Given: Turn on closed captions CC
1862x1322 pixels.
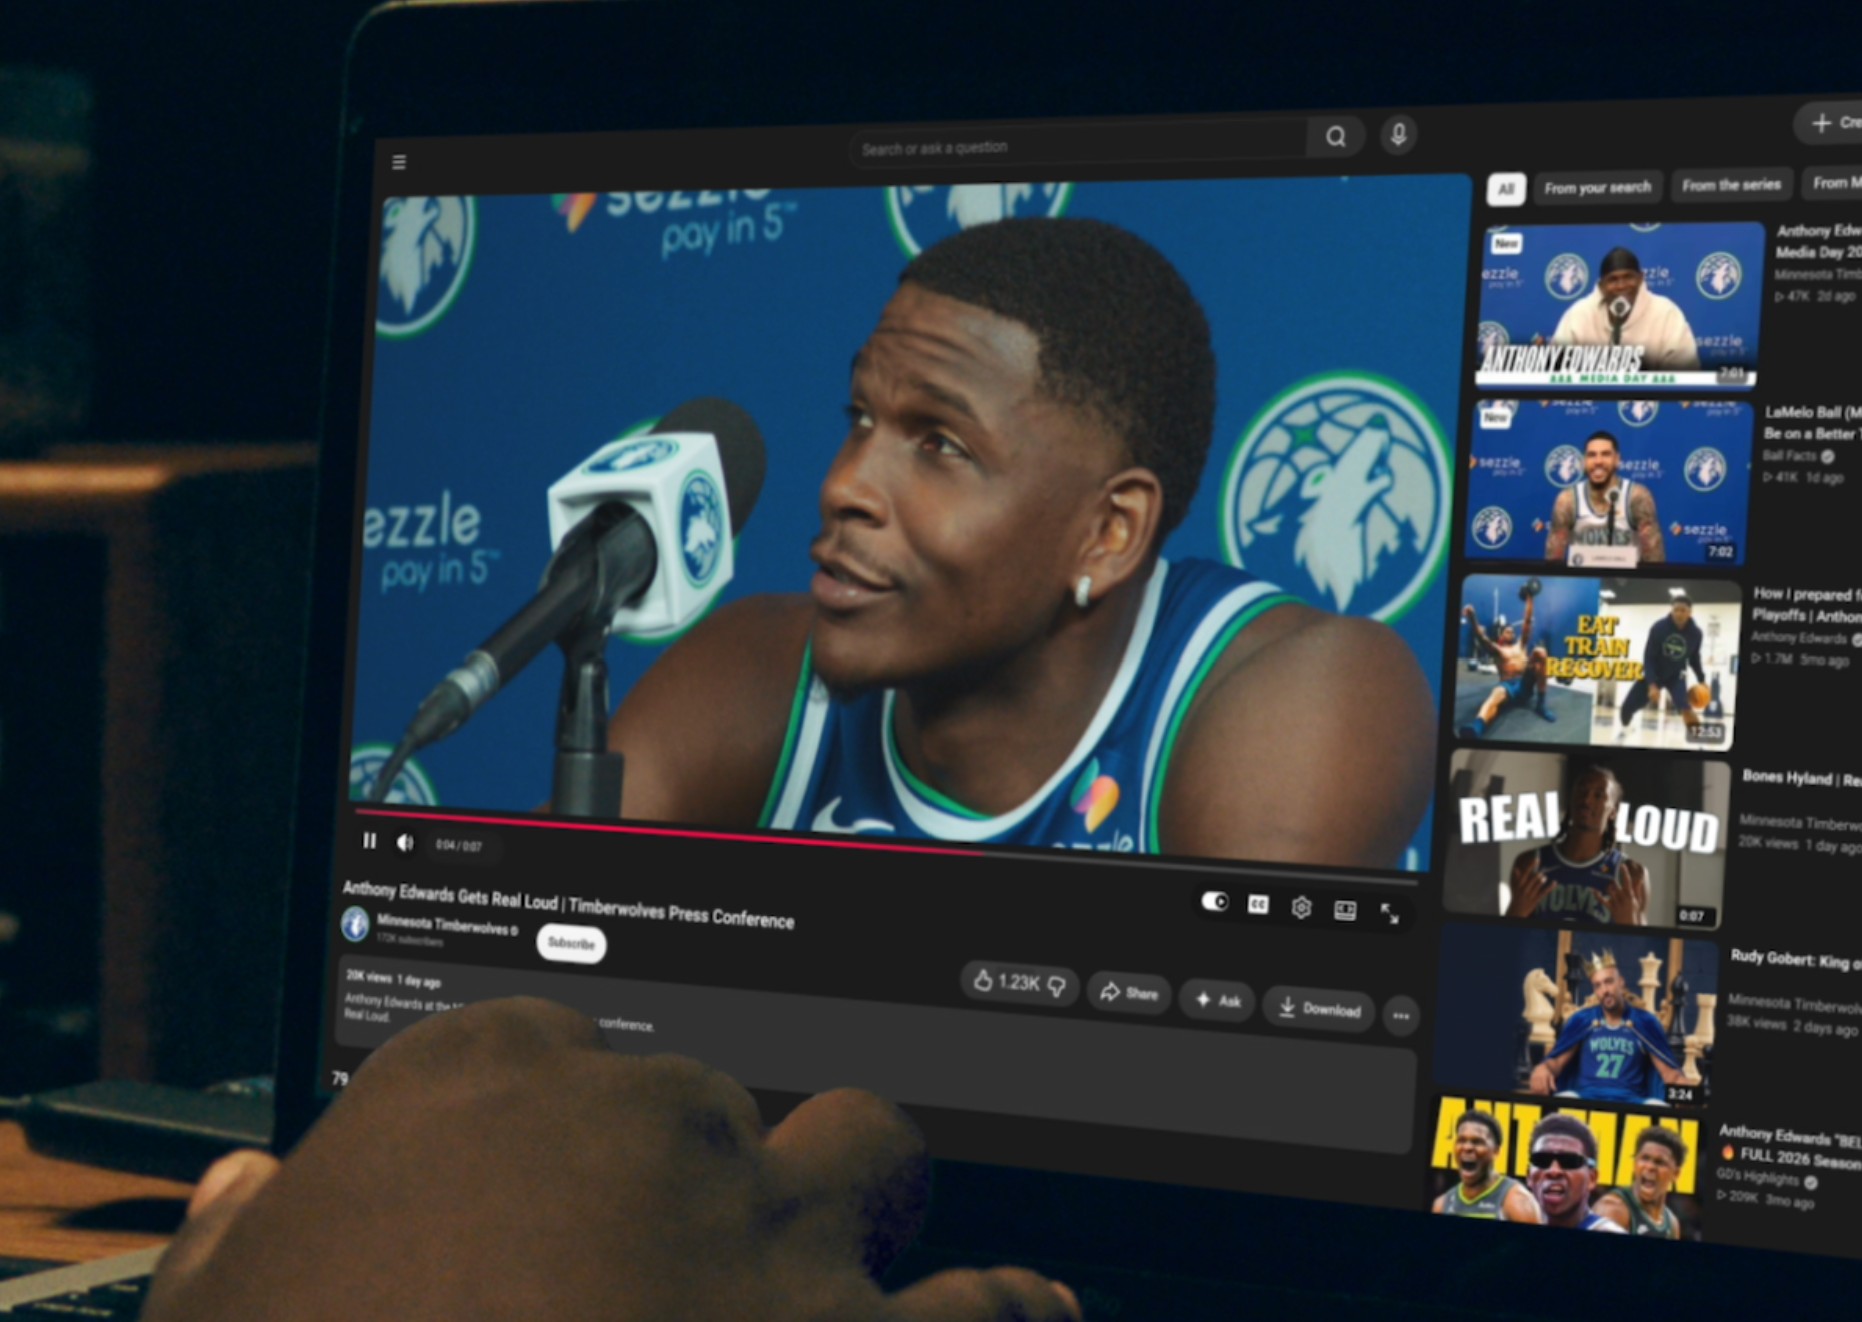Looking at the screenshot, I should pyautogui.click(x=1258, y=905).
